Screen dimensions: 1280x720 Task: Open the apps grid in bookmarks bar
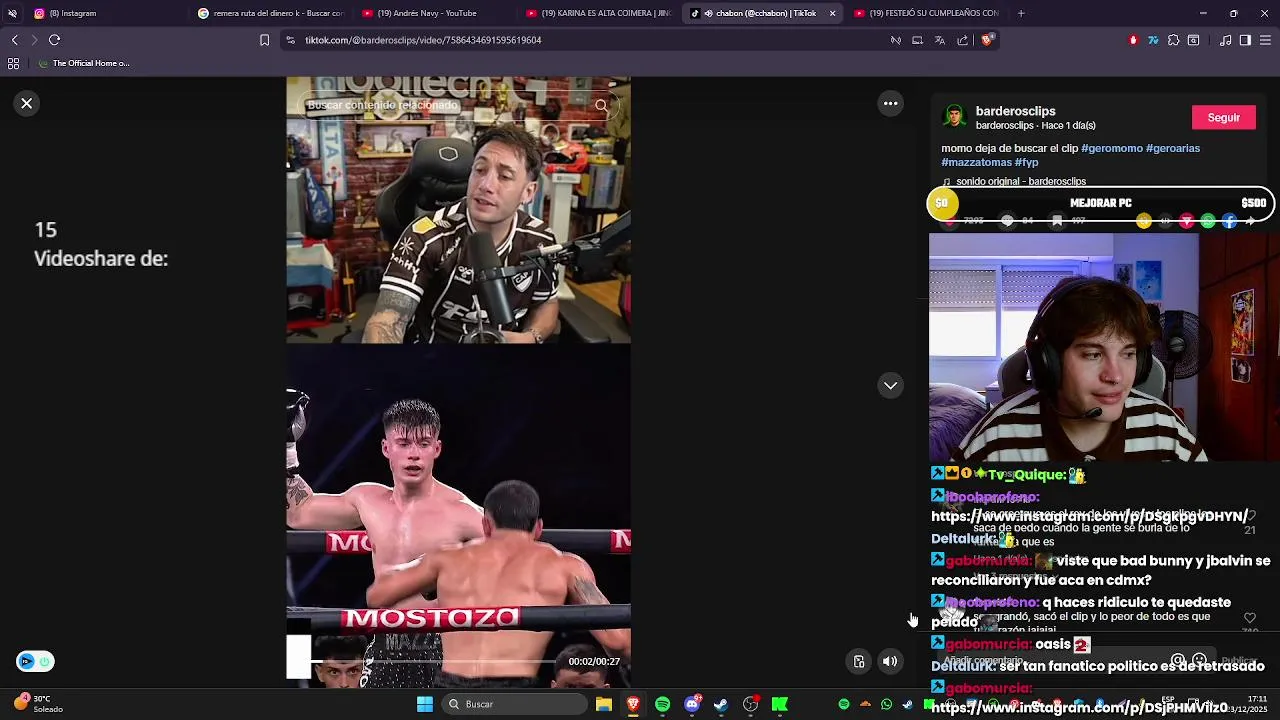(13, 63)
